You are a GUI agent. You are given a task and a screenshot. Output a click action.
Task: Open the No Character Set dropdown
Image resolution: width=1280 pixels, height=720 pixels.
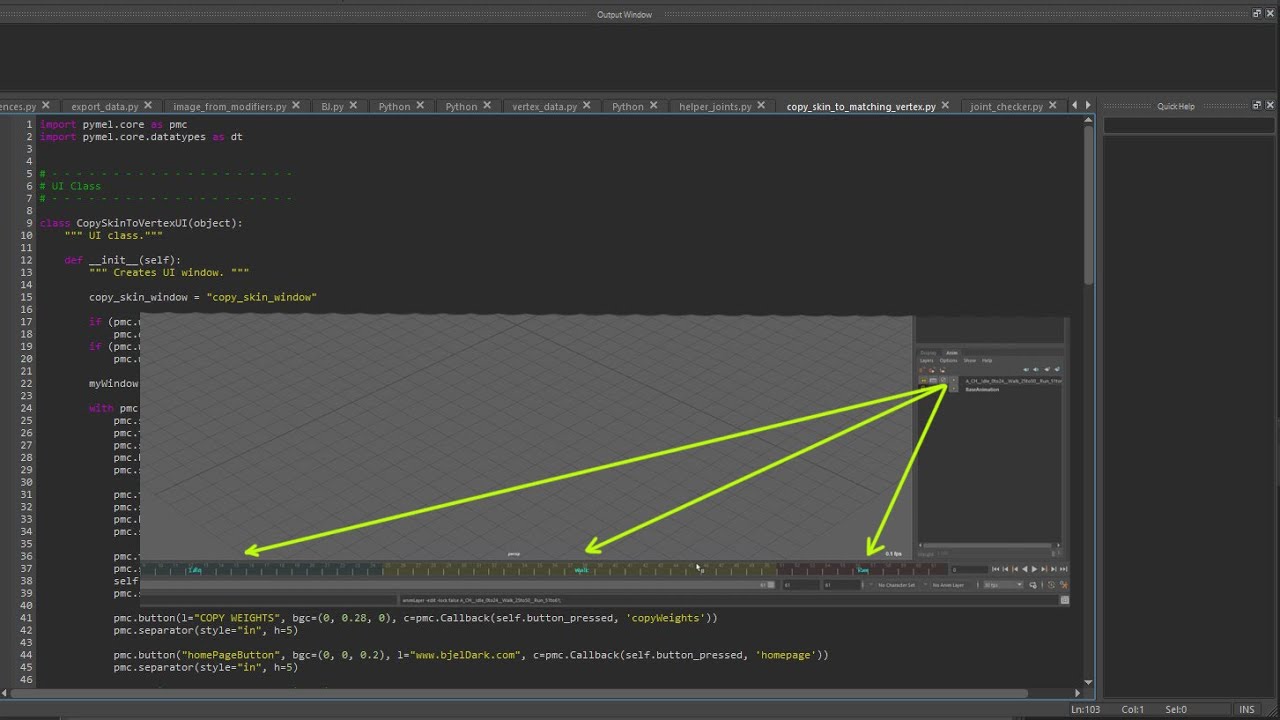point(894,585)
